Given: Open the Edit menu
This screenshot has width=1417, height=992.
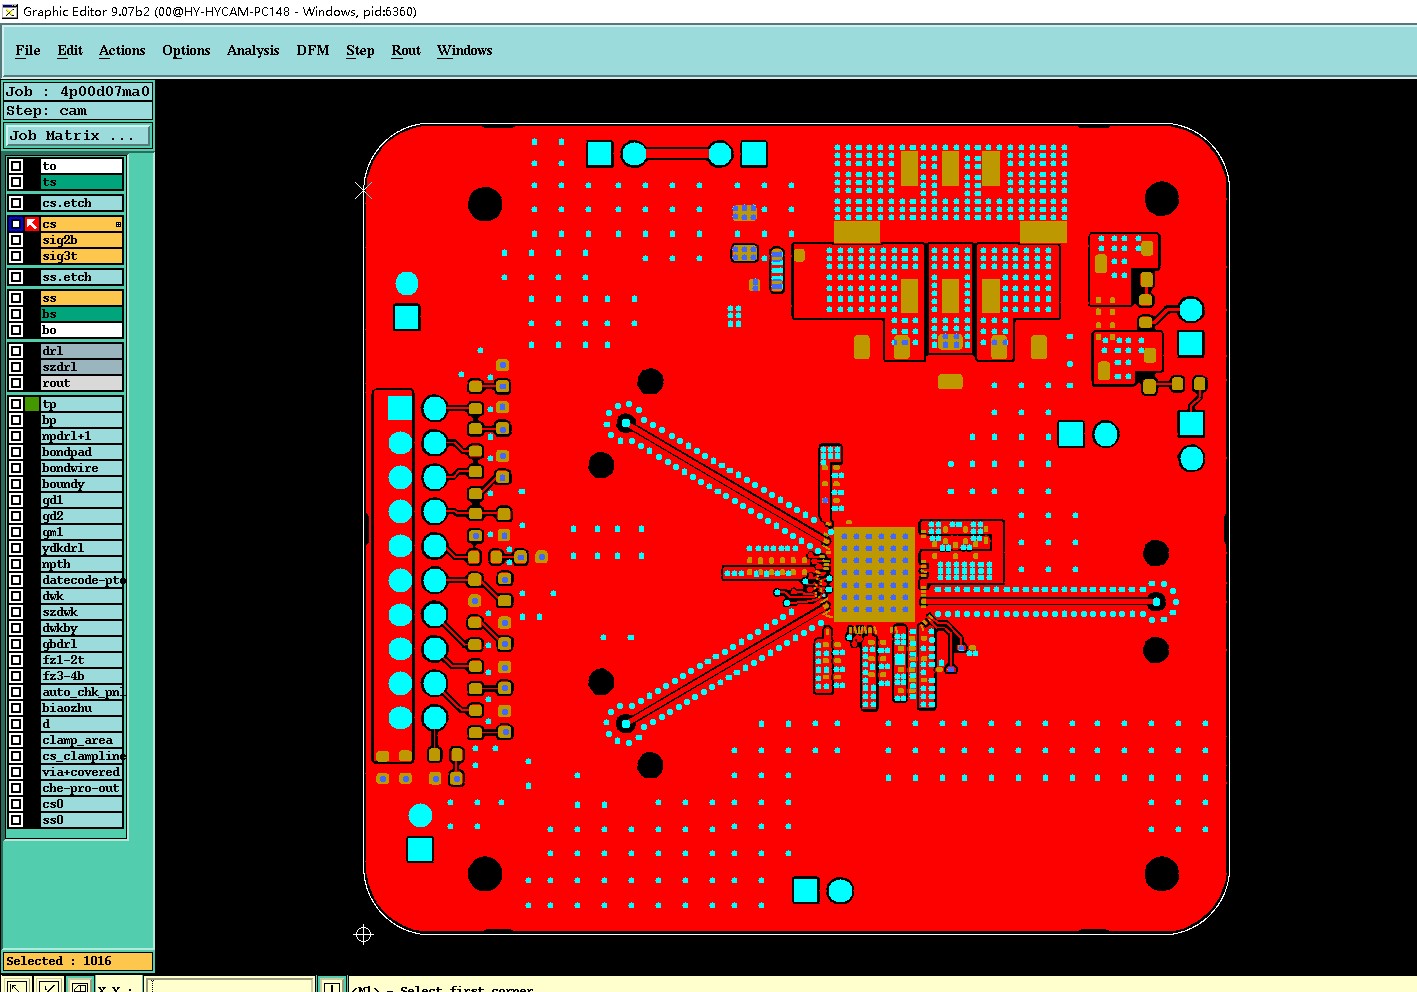Looking at the screenshot, I should click(x=70, y=50).
